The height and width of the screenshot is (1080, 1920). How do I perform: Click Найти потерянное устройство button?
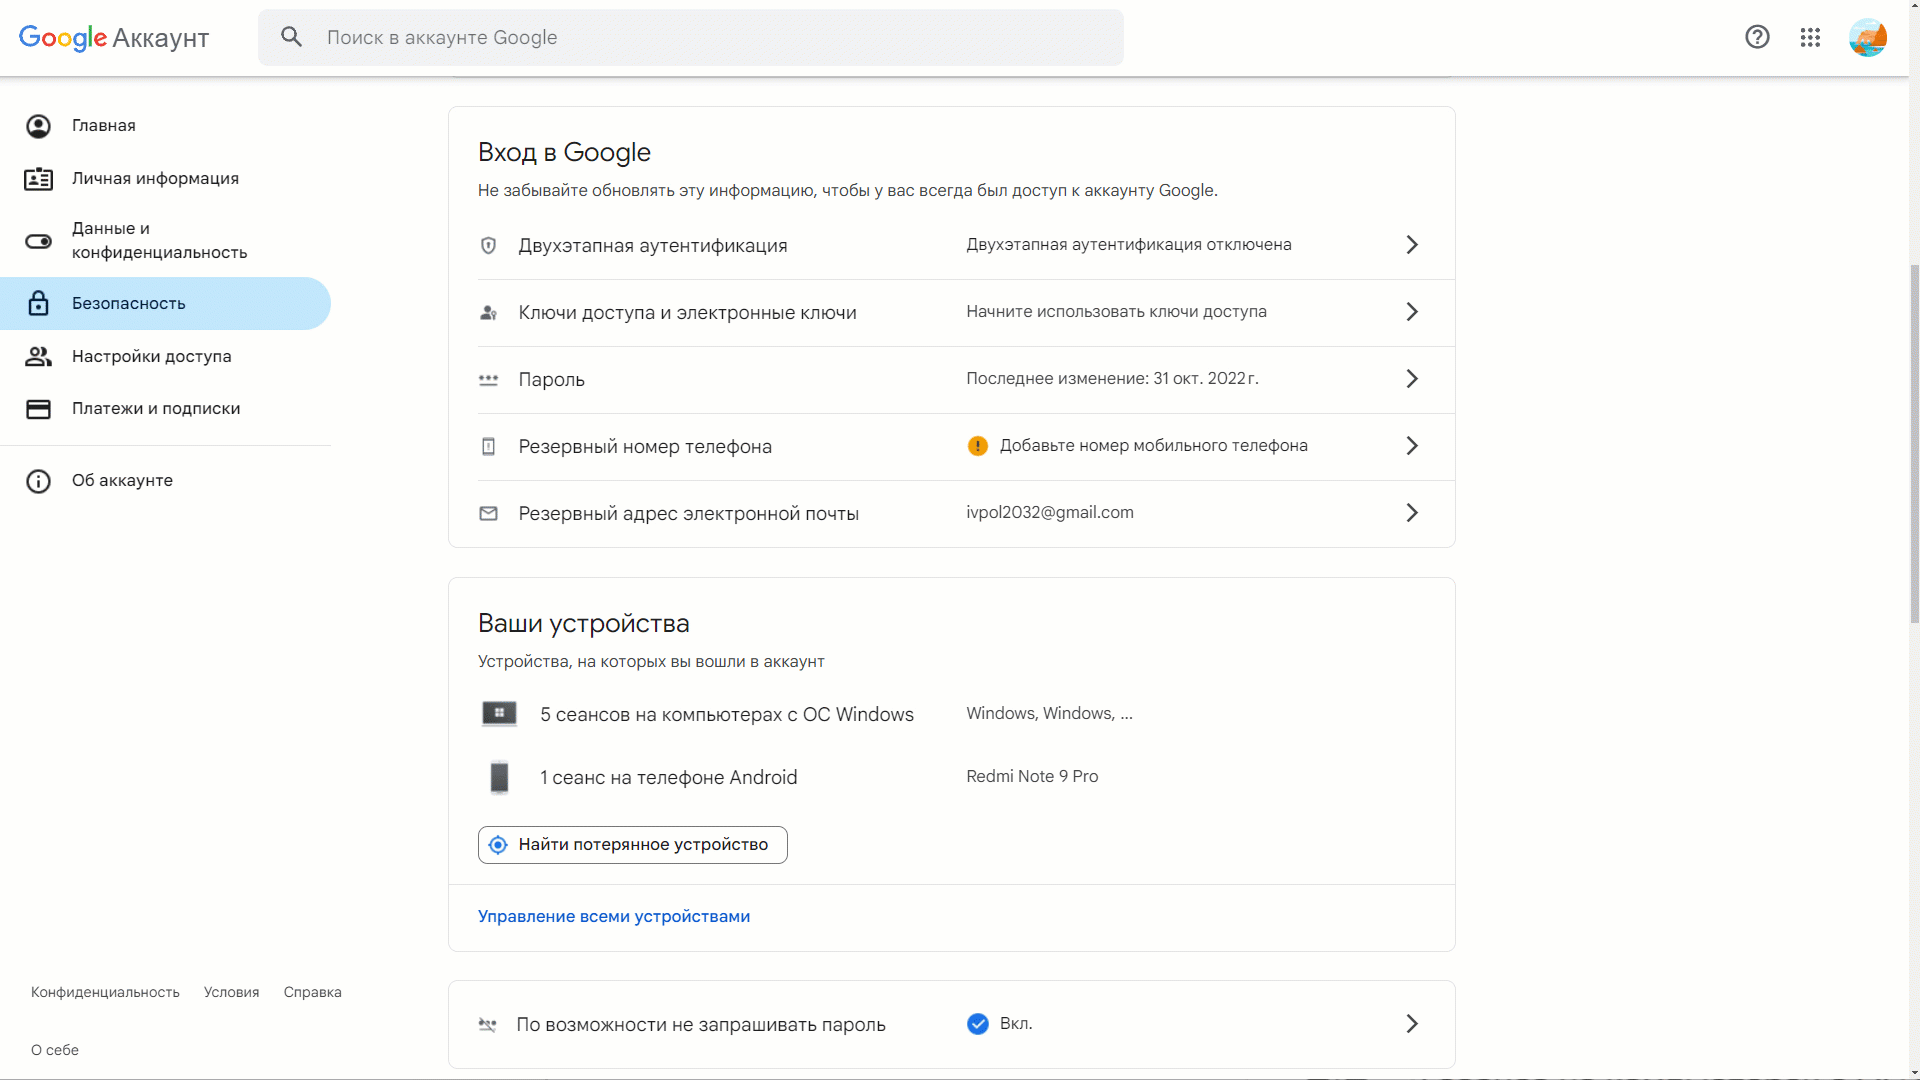632,845
